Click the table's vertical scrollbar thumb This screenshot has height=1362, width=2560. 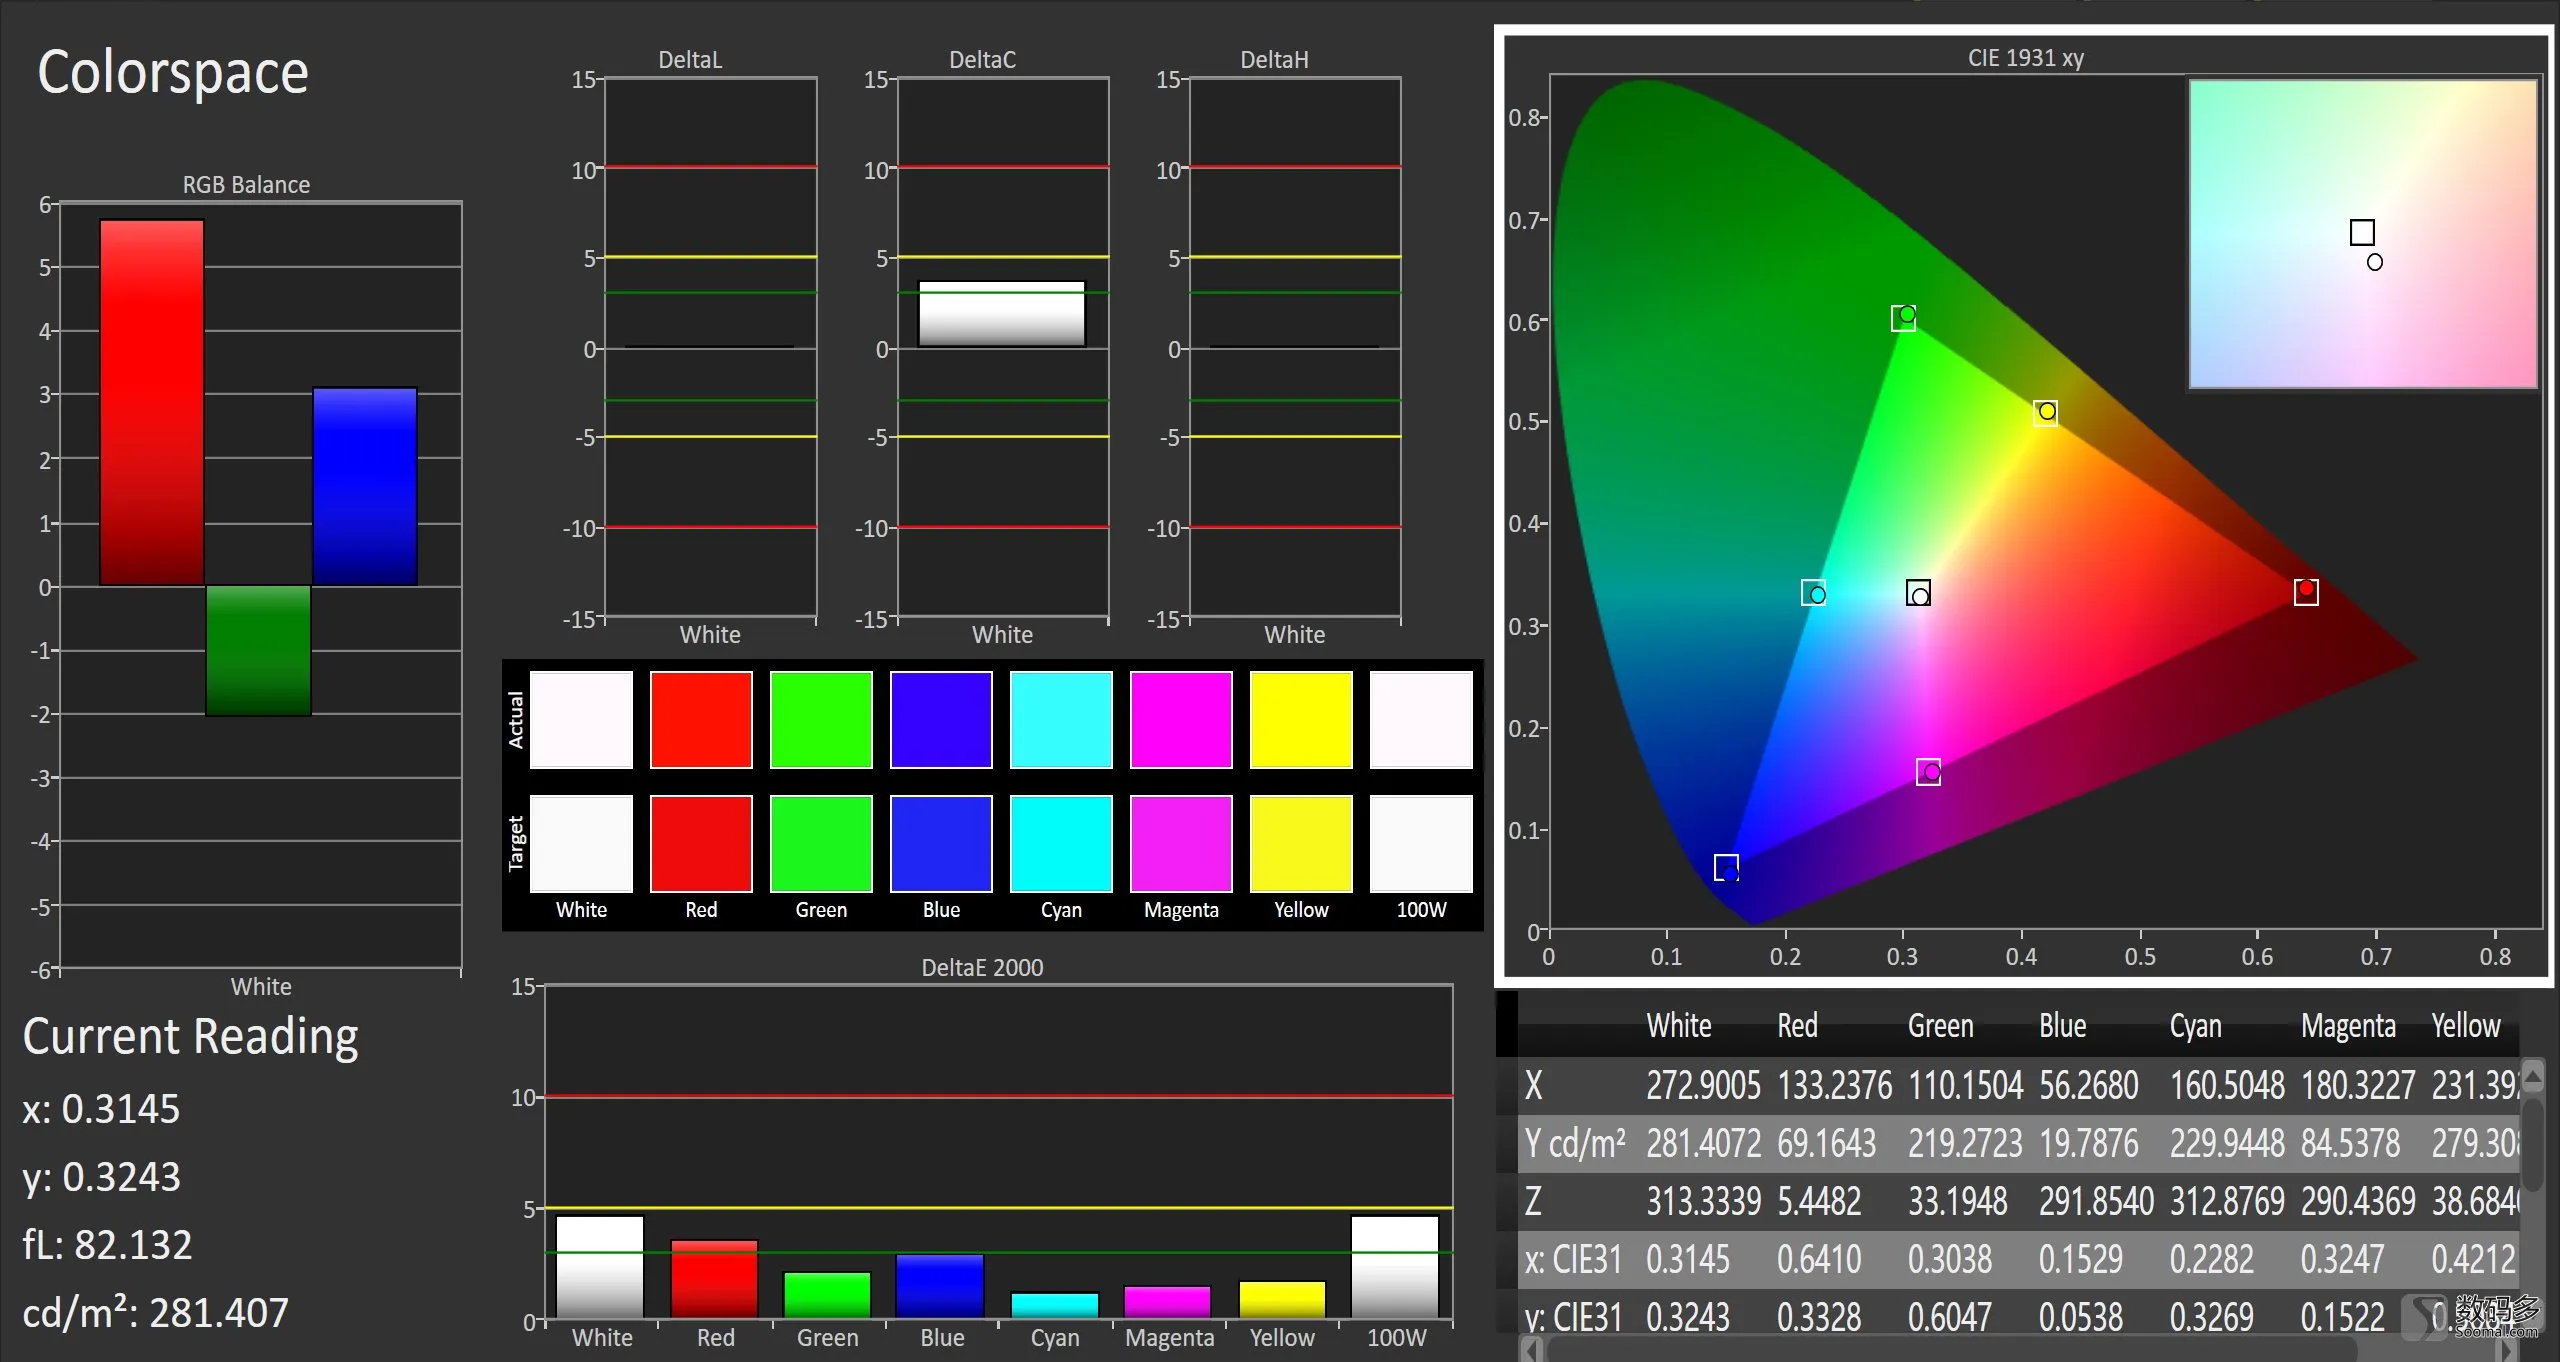coord(2533,1145)
